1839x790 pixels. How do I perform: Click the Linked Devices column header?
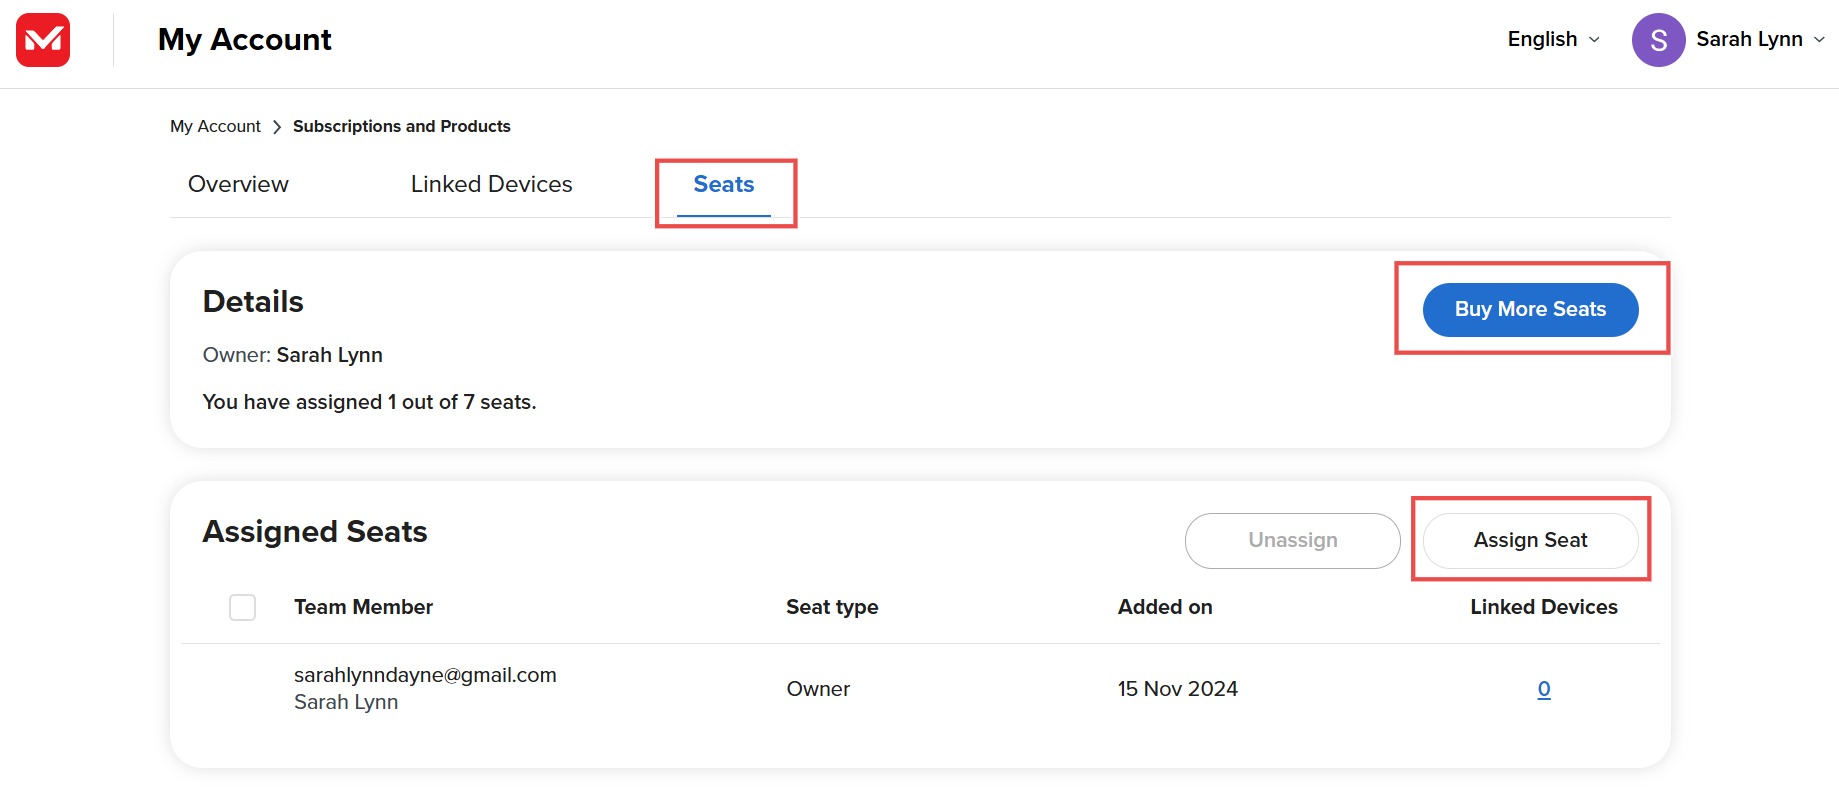[x=1544, y=607]
